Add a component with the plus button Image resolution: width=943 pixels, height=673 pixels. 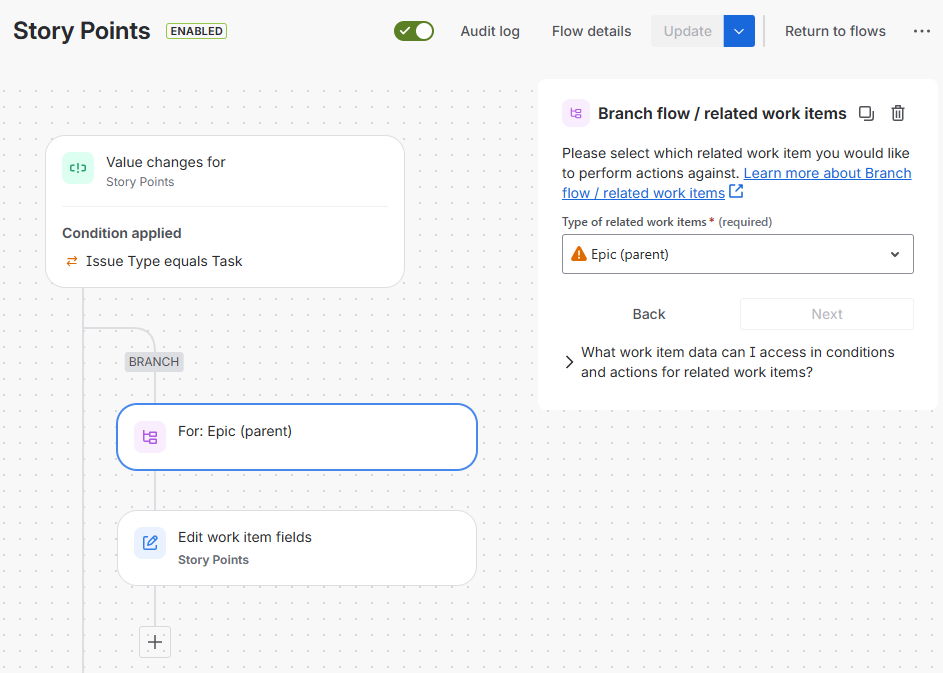tap(155, 642)
